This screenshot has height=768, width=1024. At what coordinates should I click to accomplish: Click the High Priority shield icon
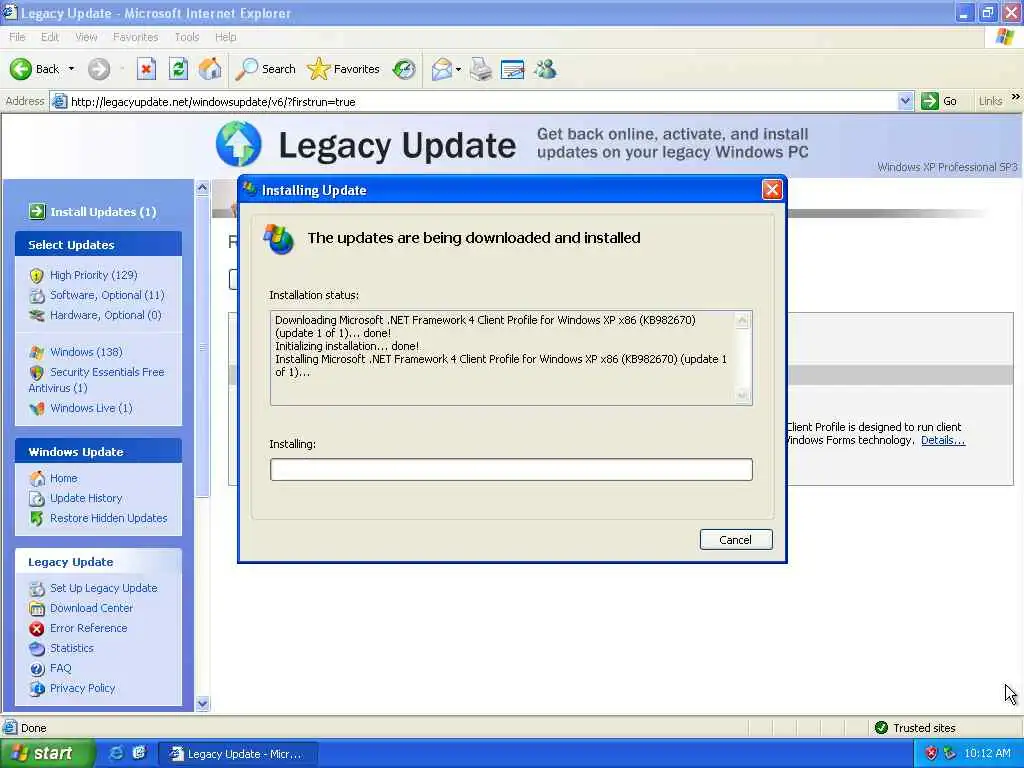click(37, 276)
